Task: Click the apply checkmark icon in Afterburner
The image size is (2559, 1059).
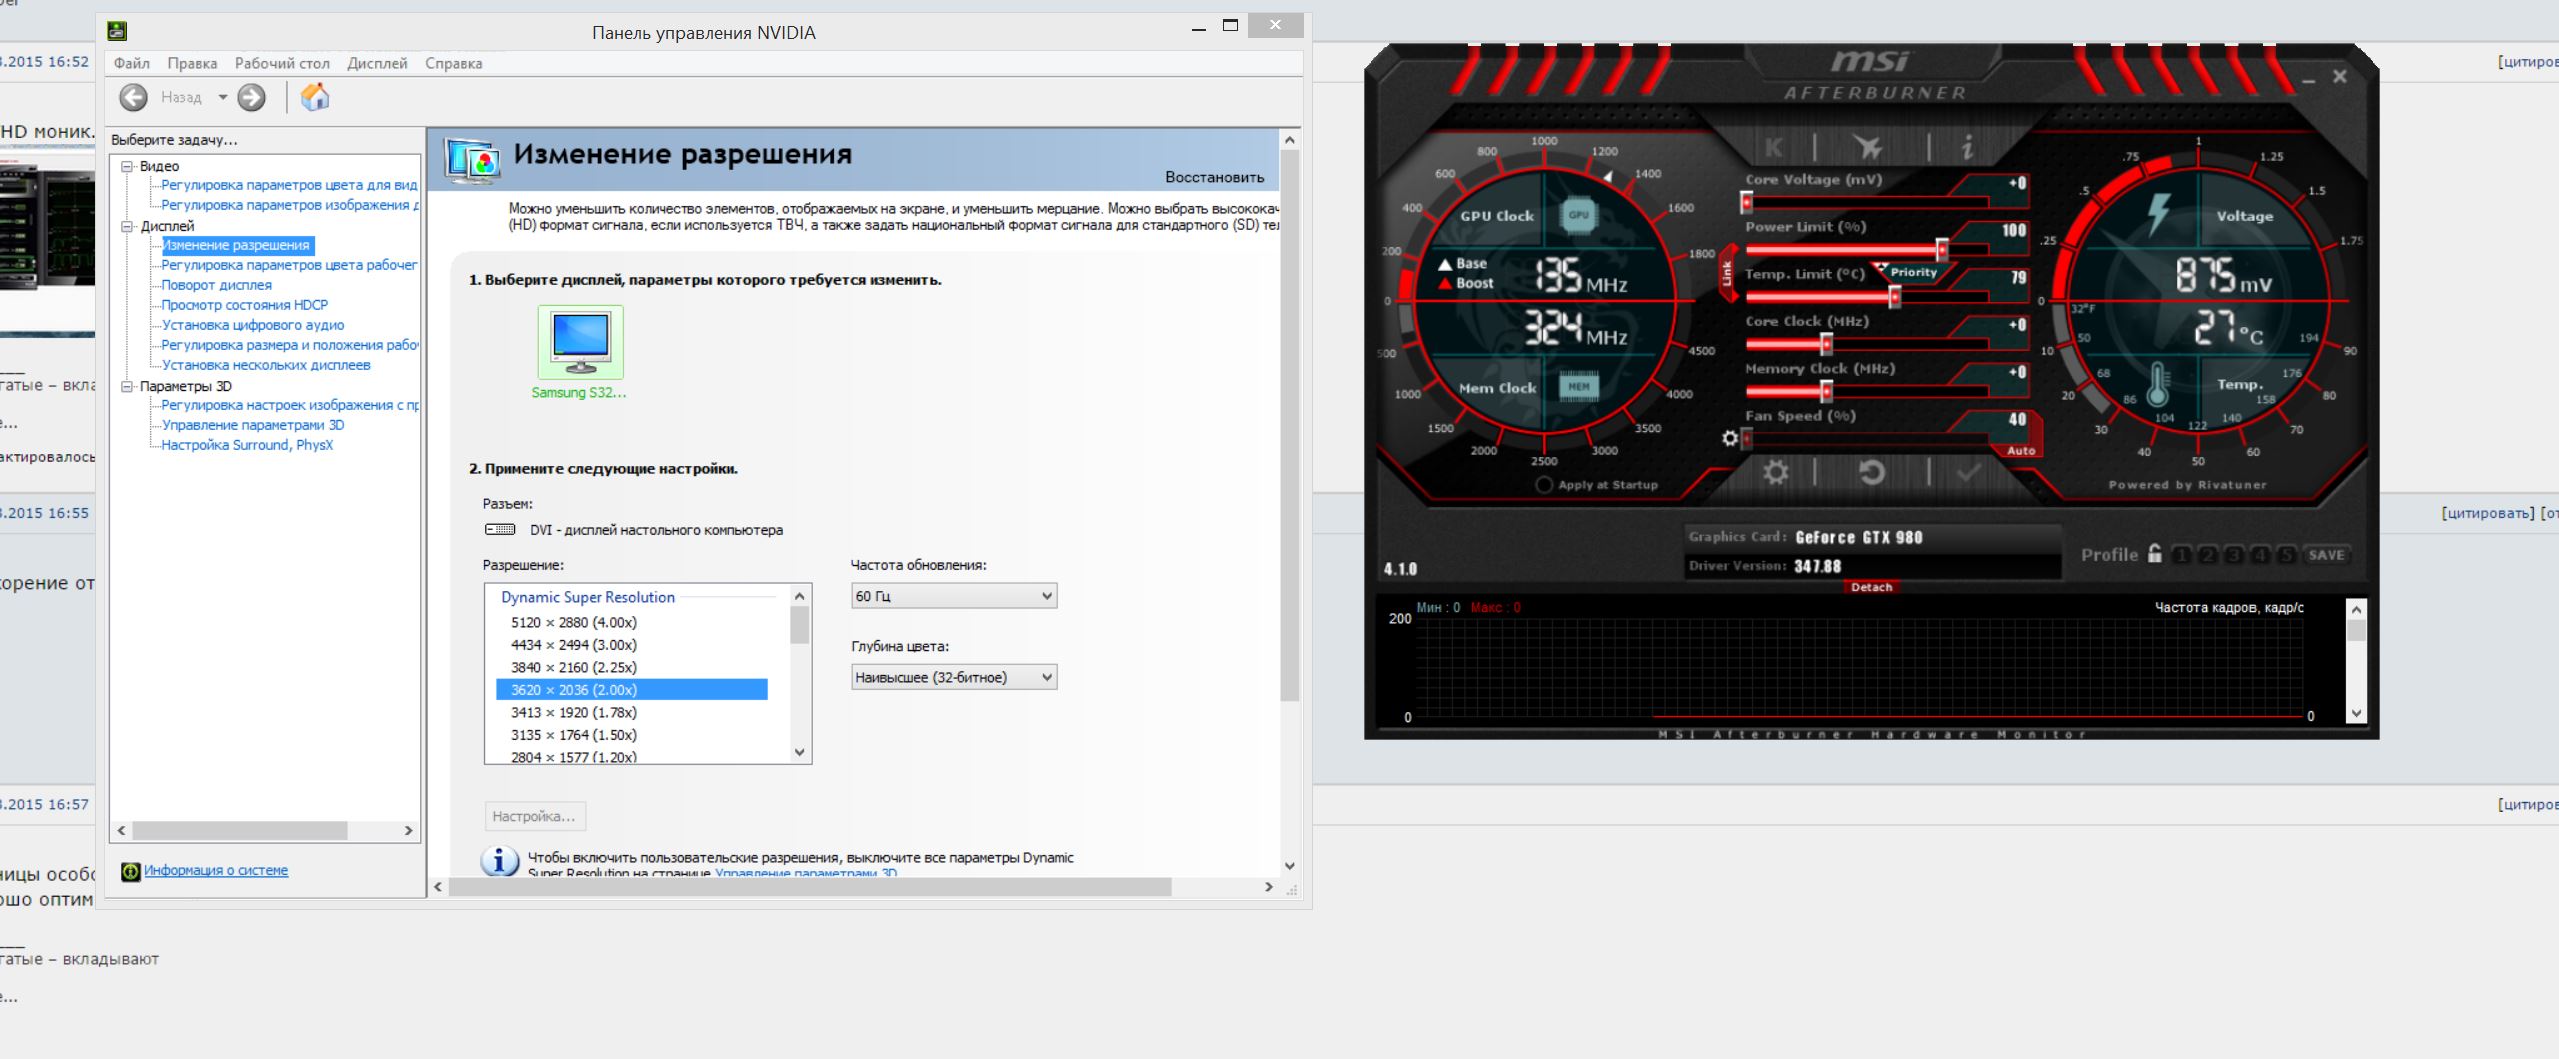Action: 1968,472
